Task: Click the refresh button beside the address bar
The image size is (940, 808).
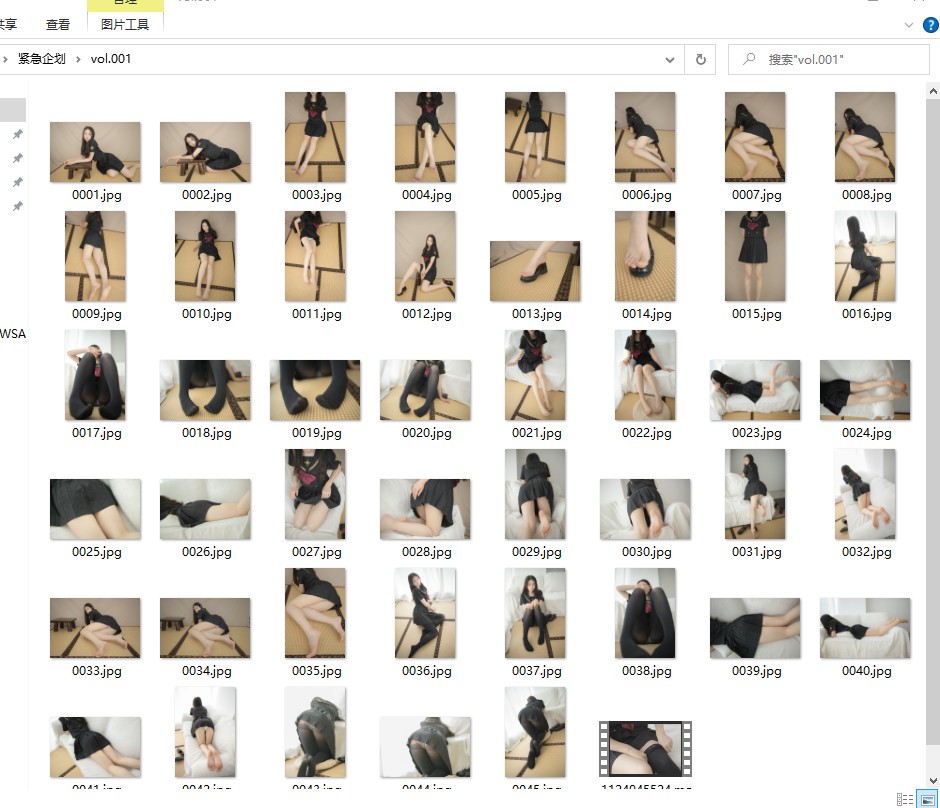Action: pyautogui.click(x=700, y=59)
